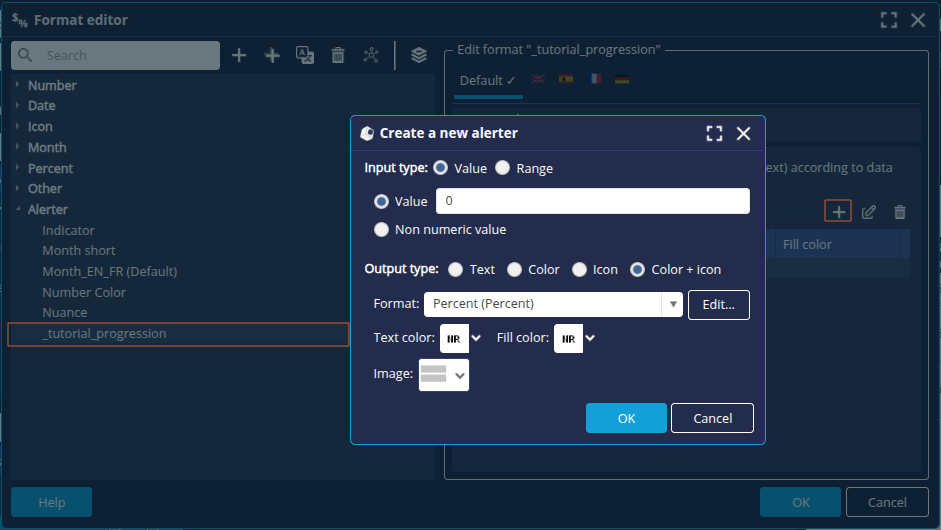Click the stacked layers icon in the left toolbar
Viewport: 941px width, 530px height.
coord(419,56)
